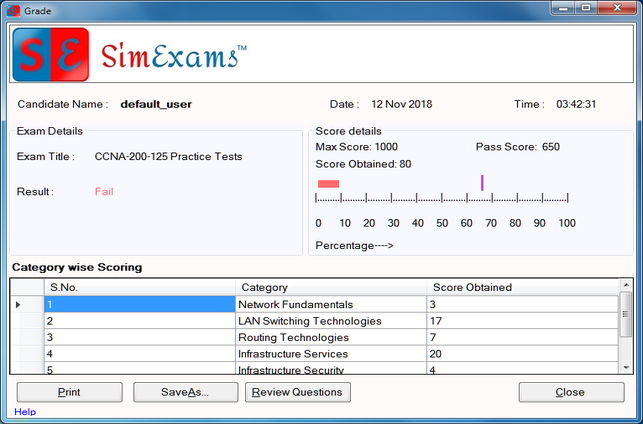Select the Routing Technologies cell
Screen dimensions: 643x424
pos(331,337)
